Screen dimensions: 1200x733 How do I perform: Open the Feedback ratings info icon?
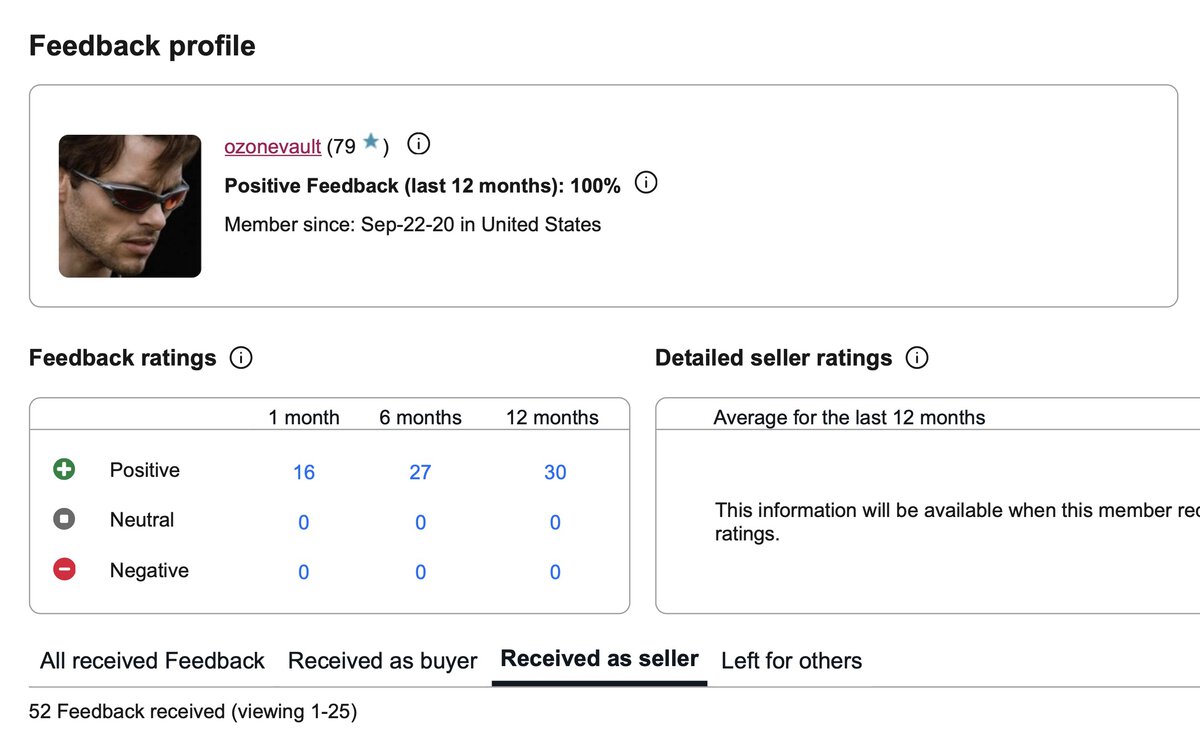coord(240,358)
